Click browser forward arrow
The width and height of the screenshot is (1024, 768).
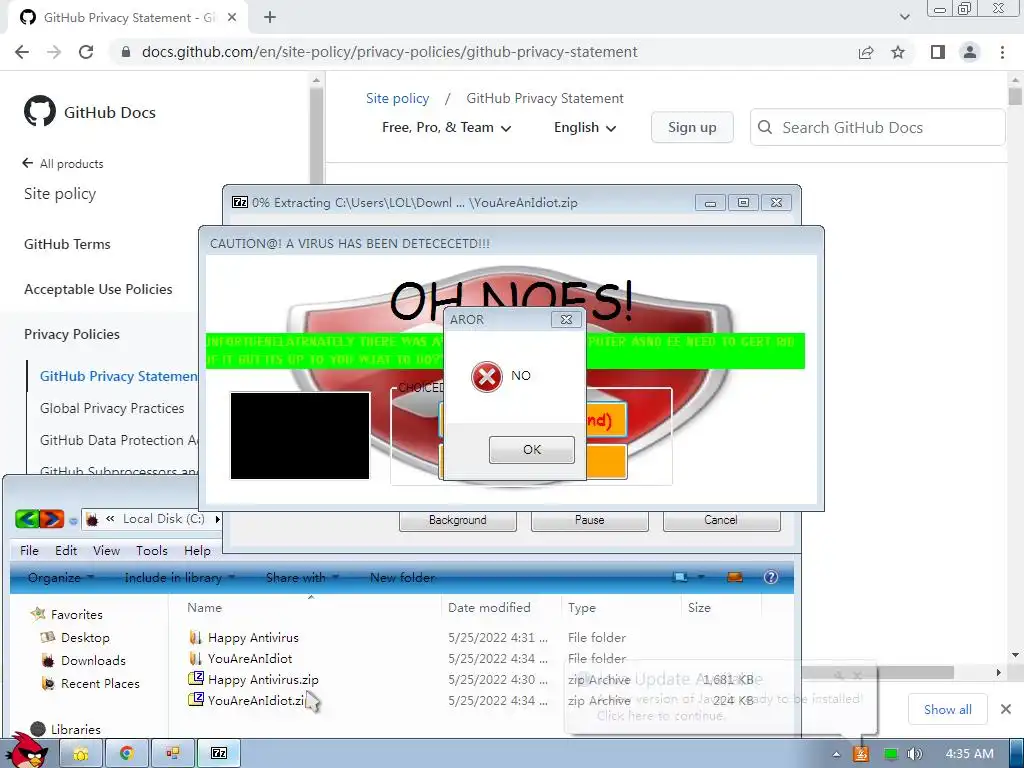click(54, 52)
